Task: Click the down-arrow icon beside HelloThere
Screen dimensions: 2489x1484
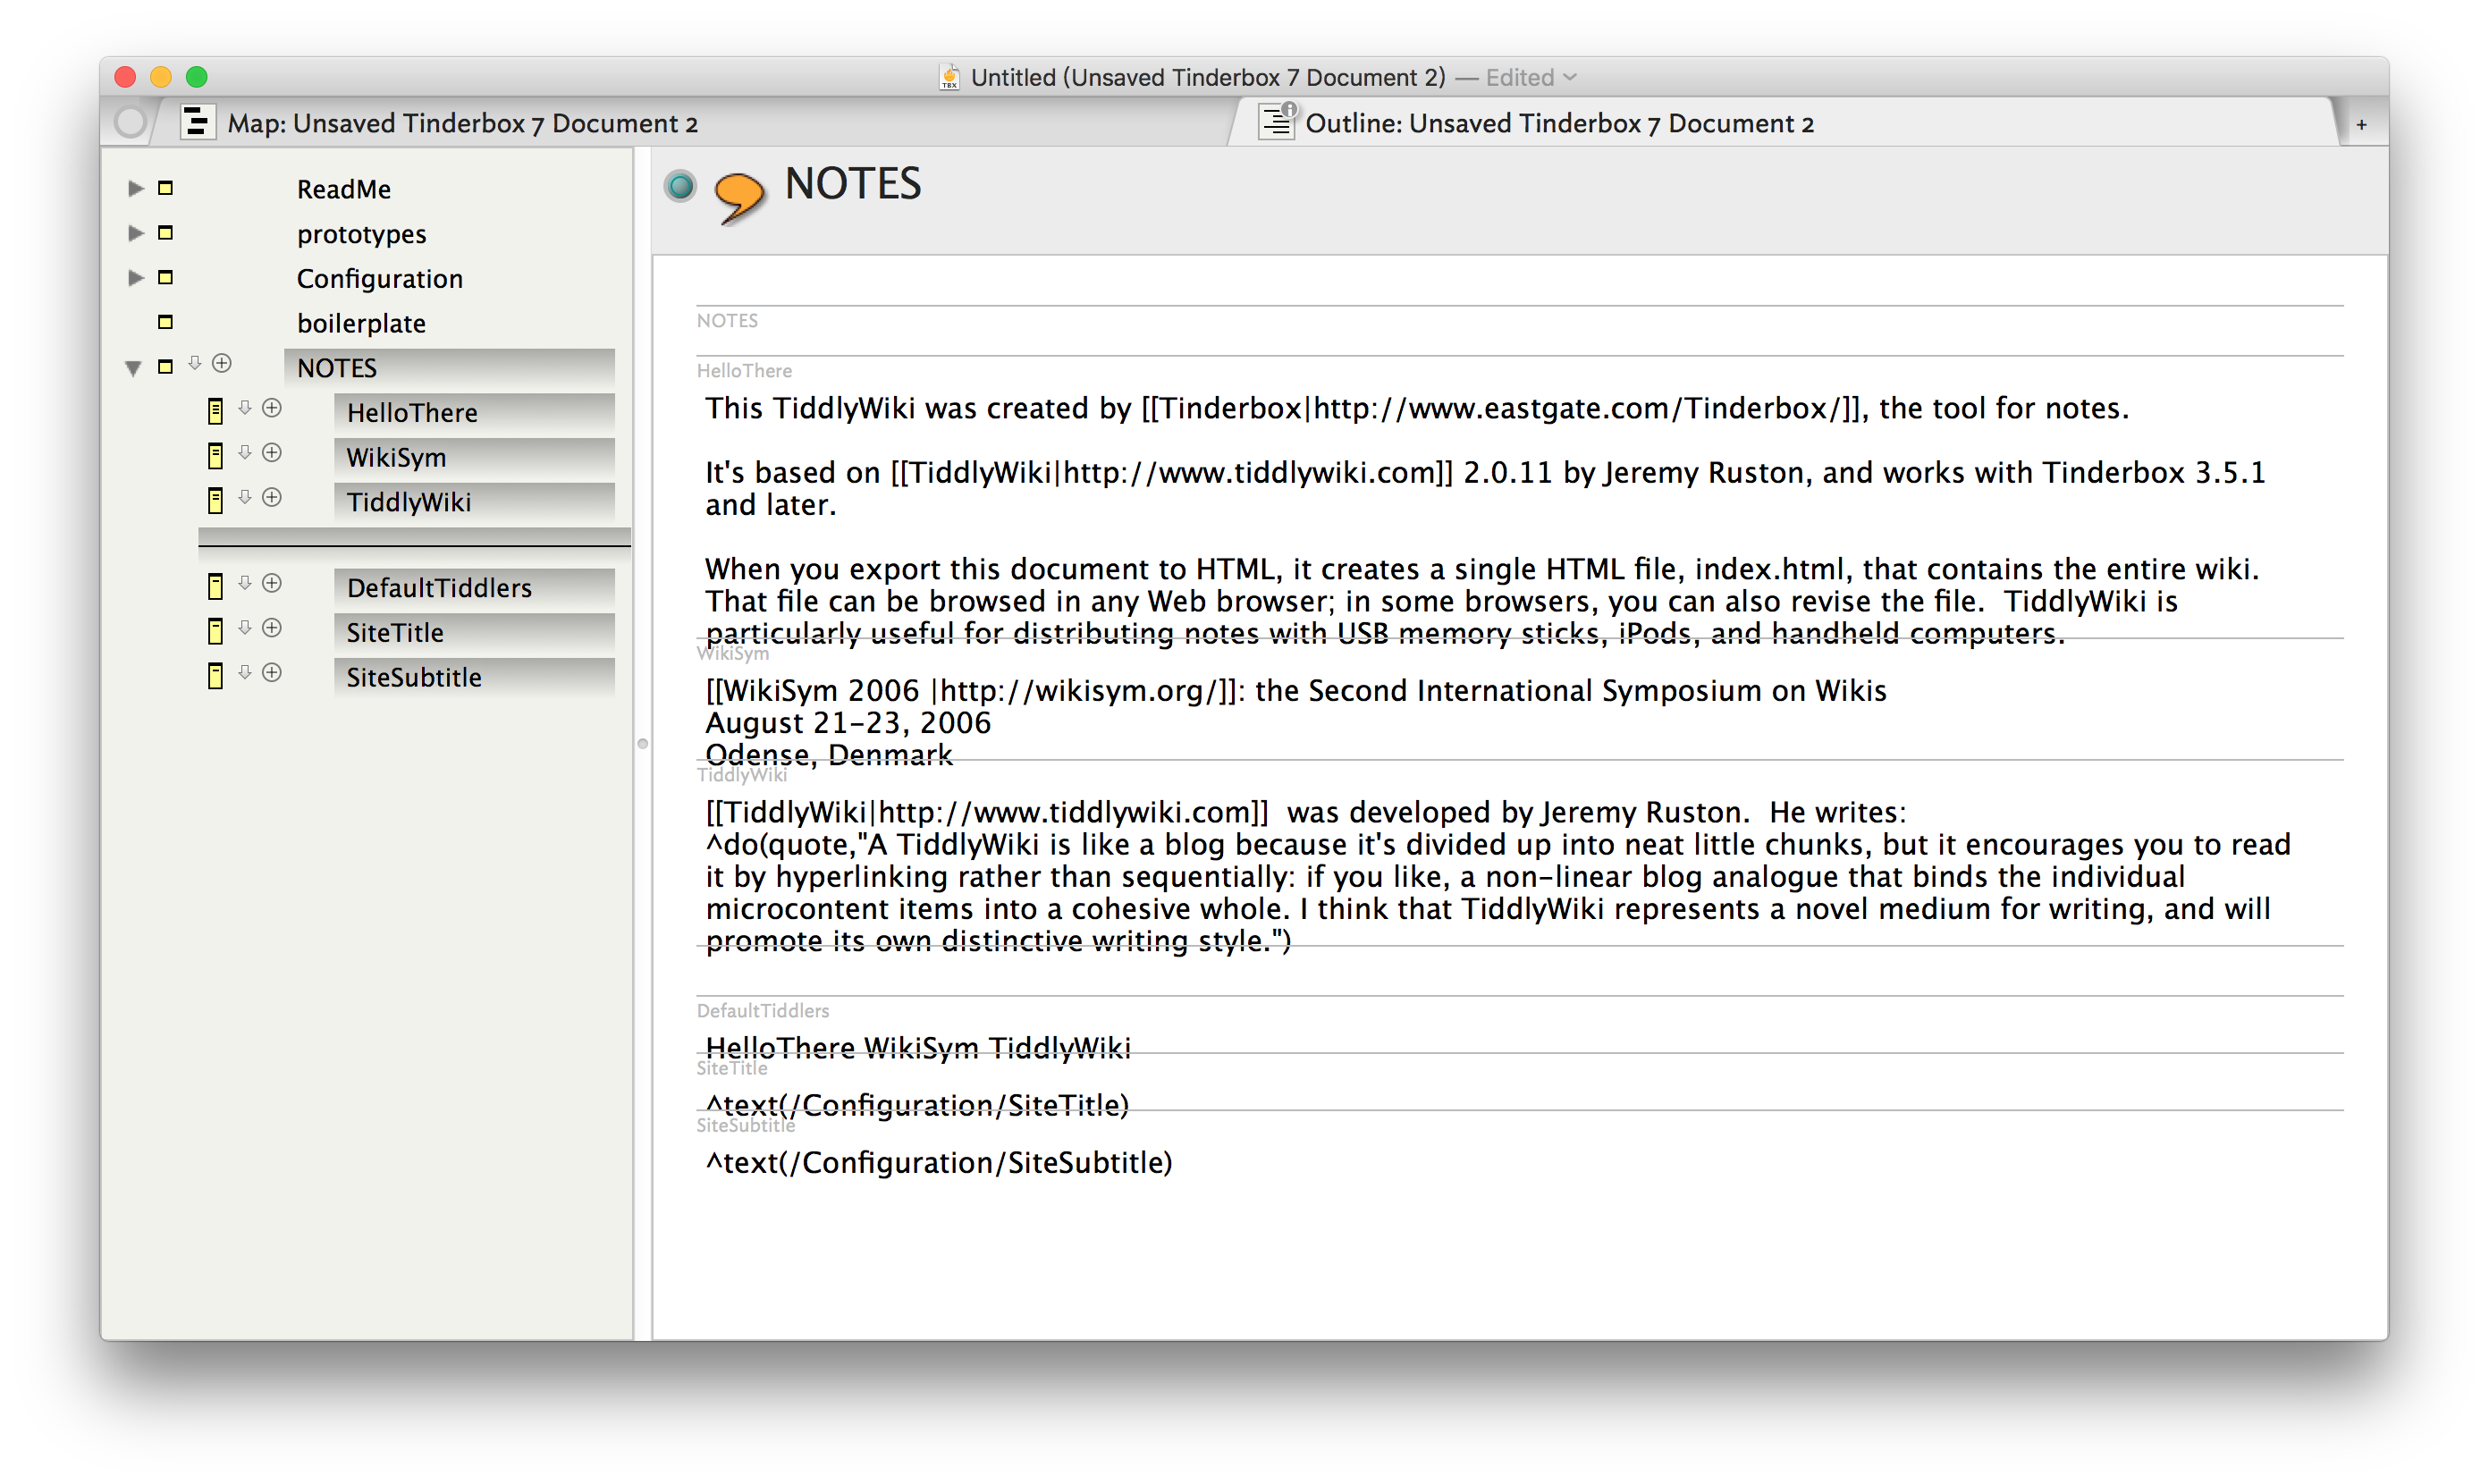Action: (244, 408)
